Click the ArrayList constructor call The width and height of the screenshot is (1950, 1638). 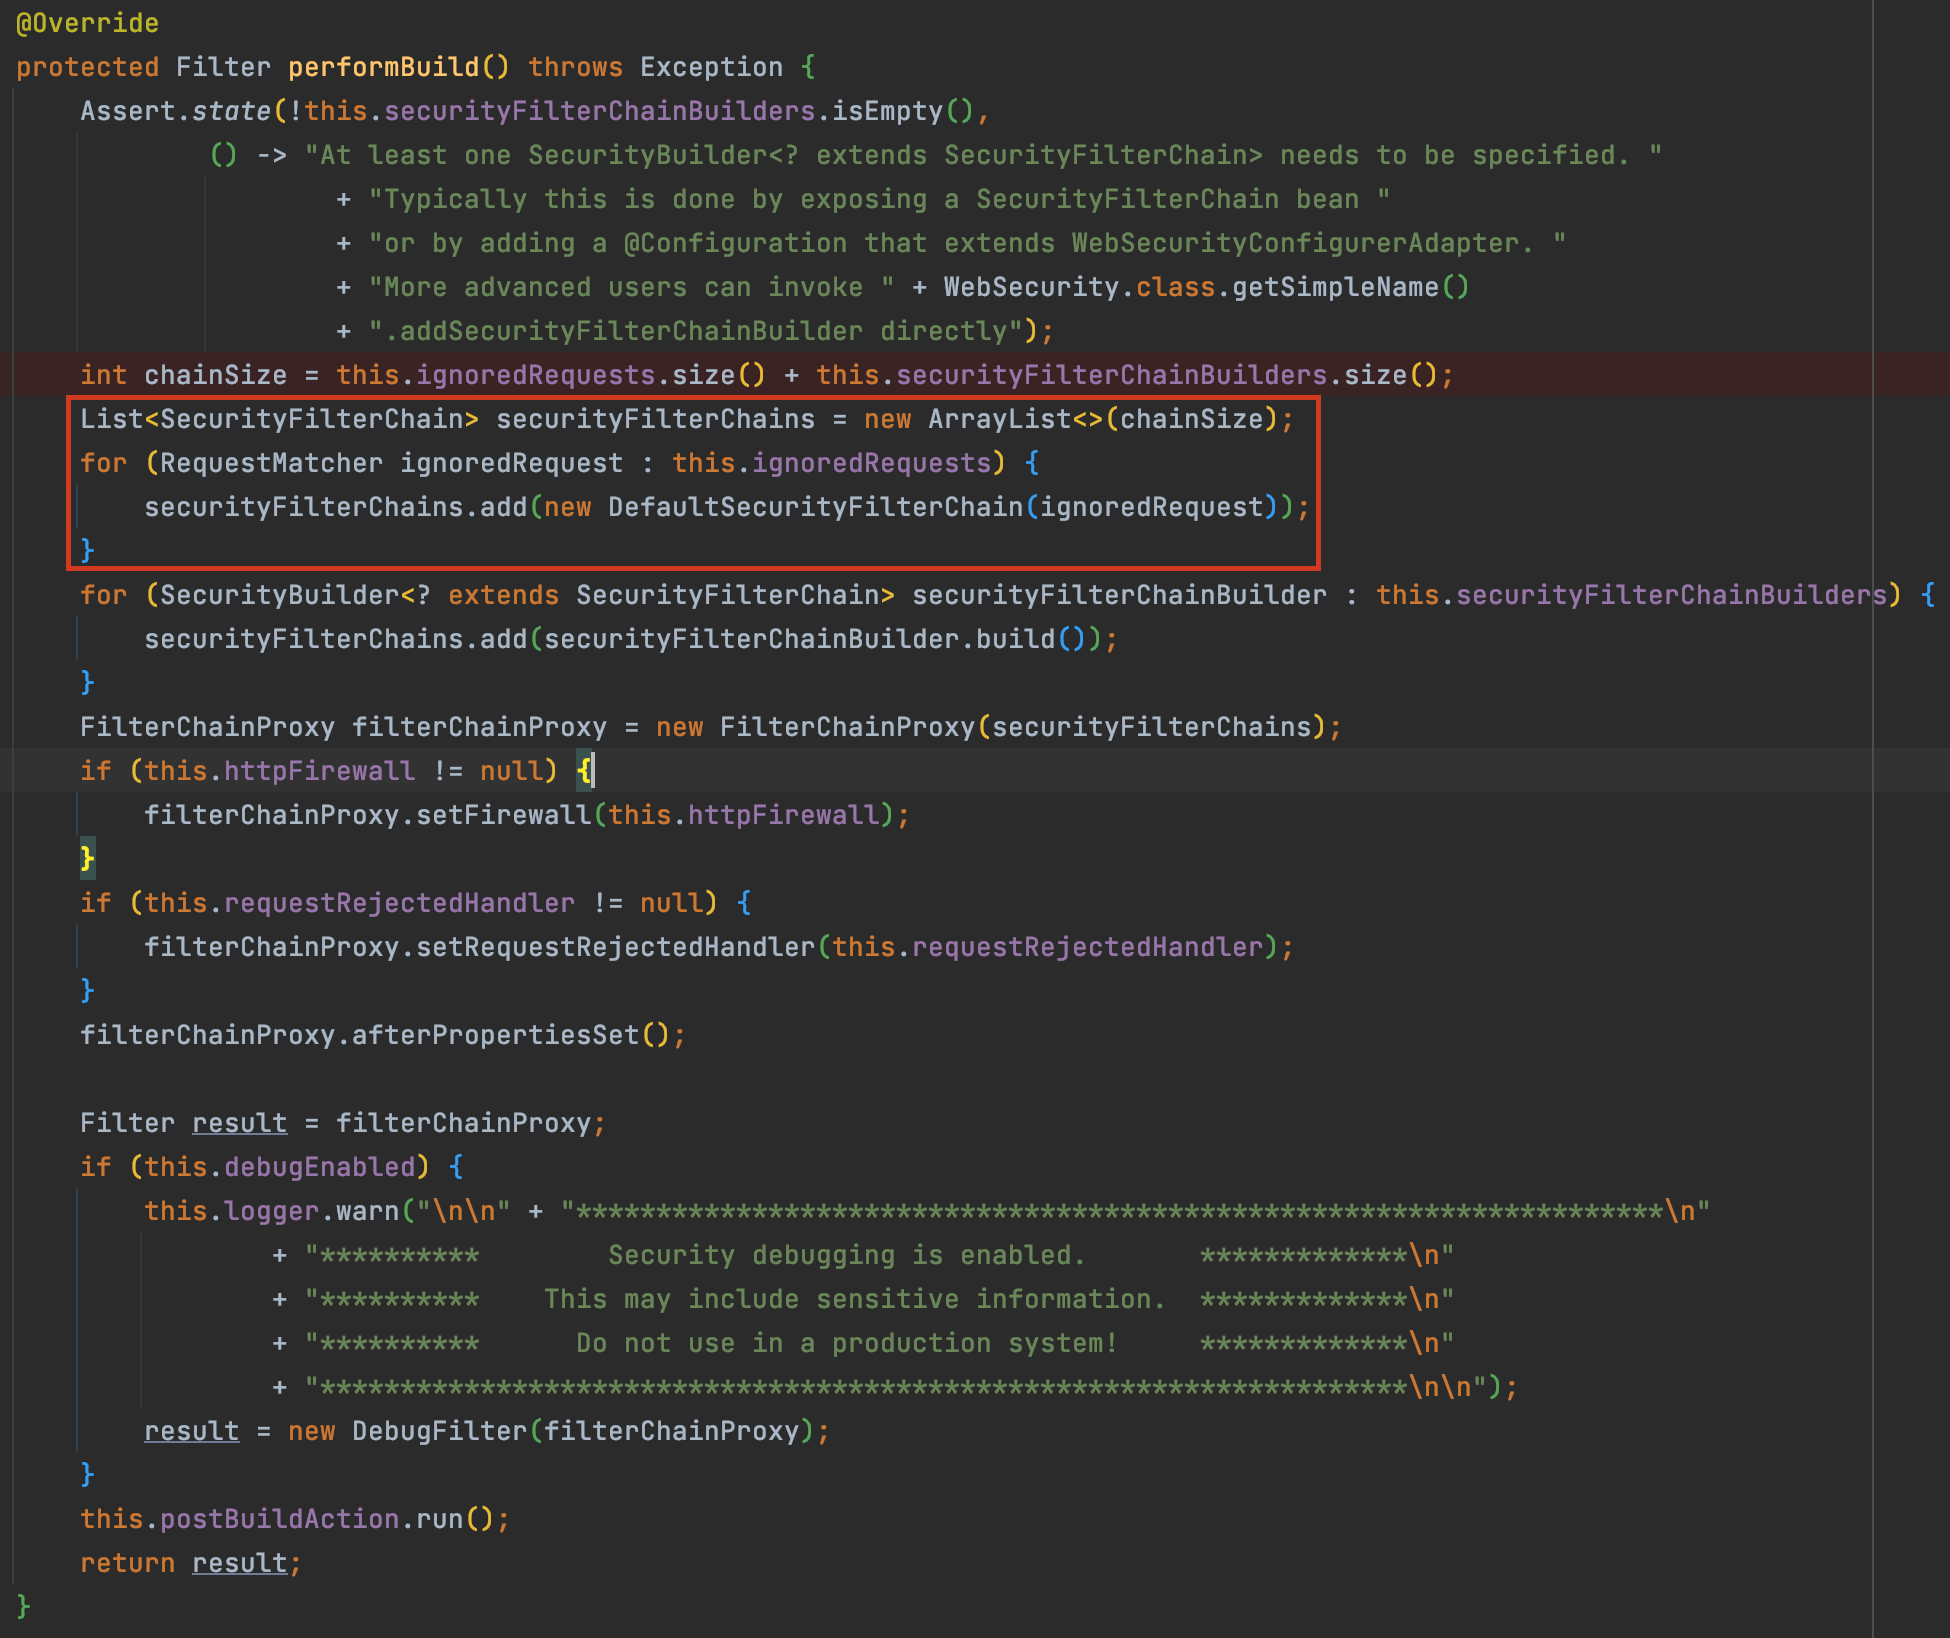click(999, 419)
